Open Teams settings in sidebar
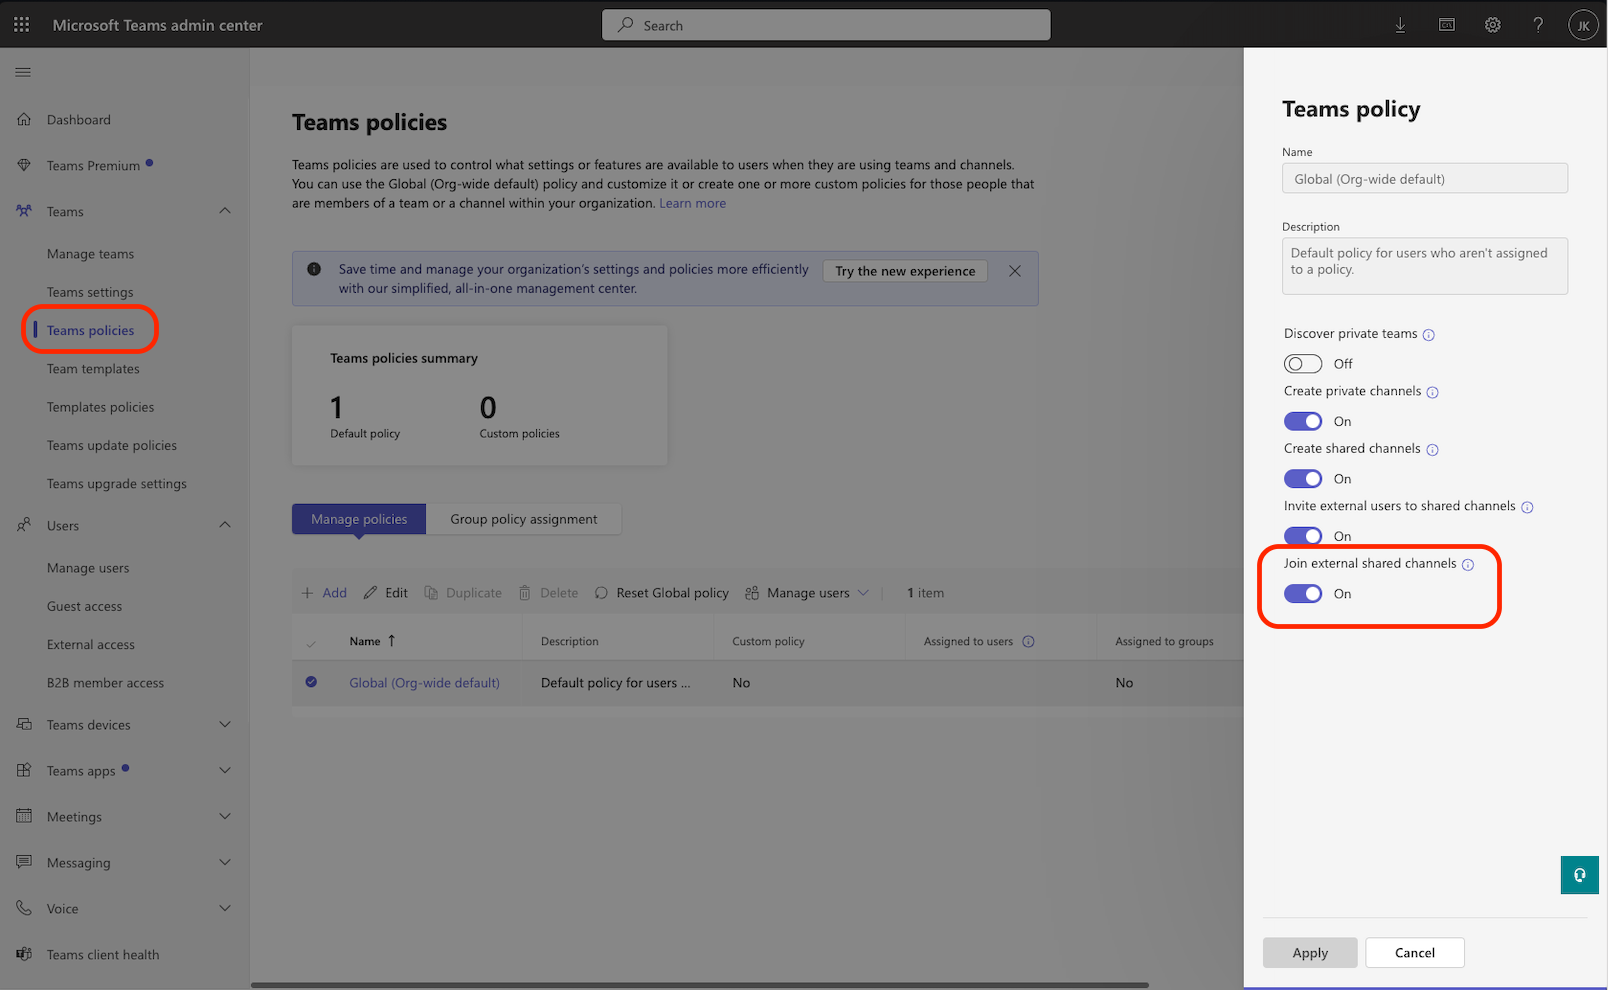1608x990 pixels. click(90, 292)
